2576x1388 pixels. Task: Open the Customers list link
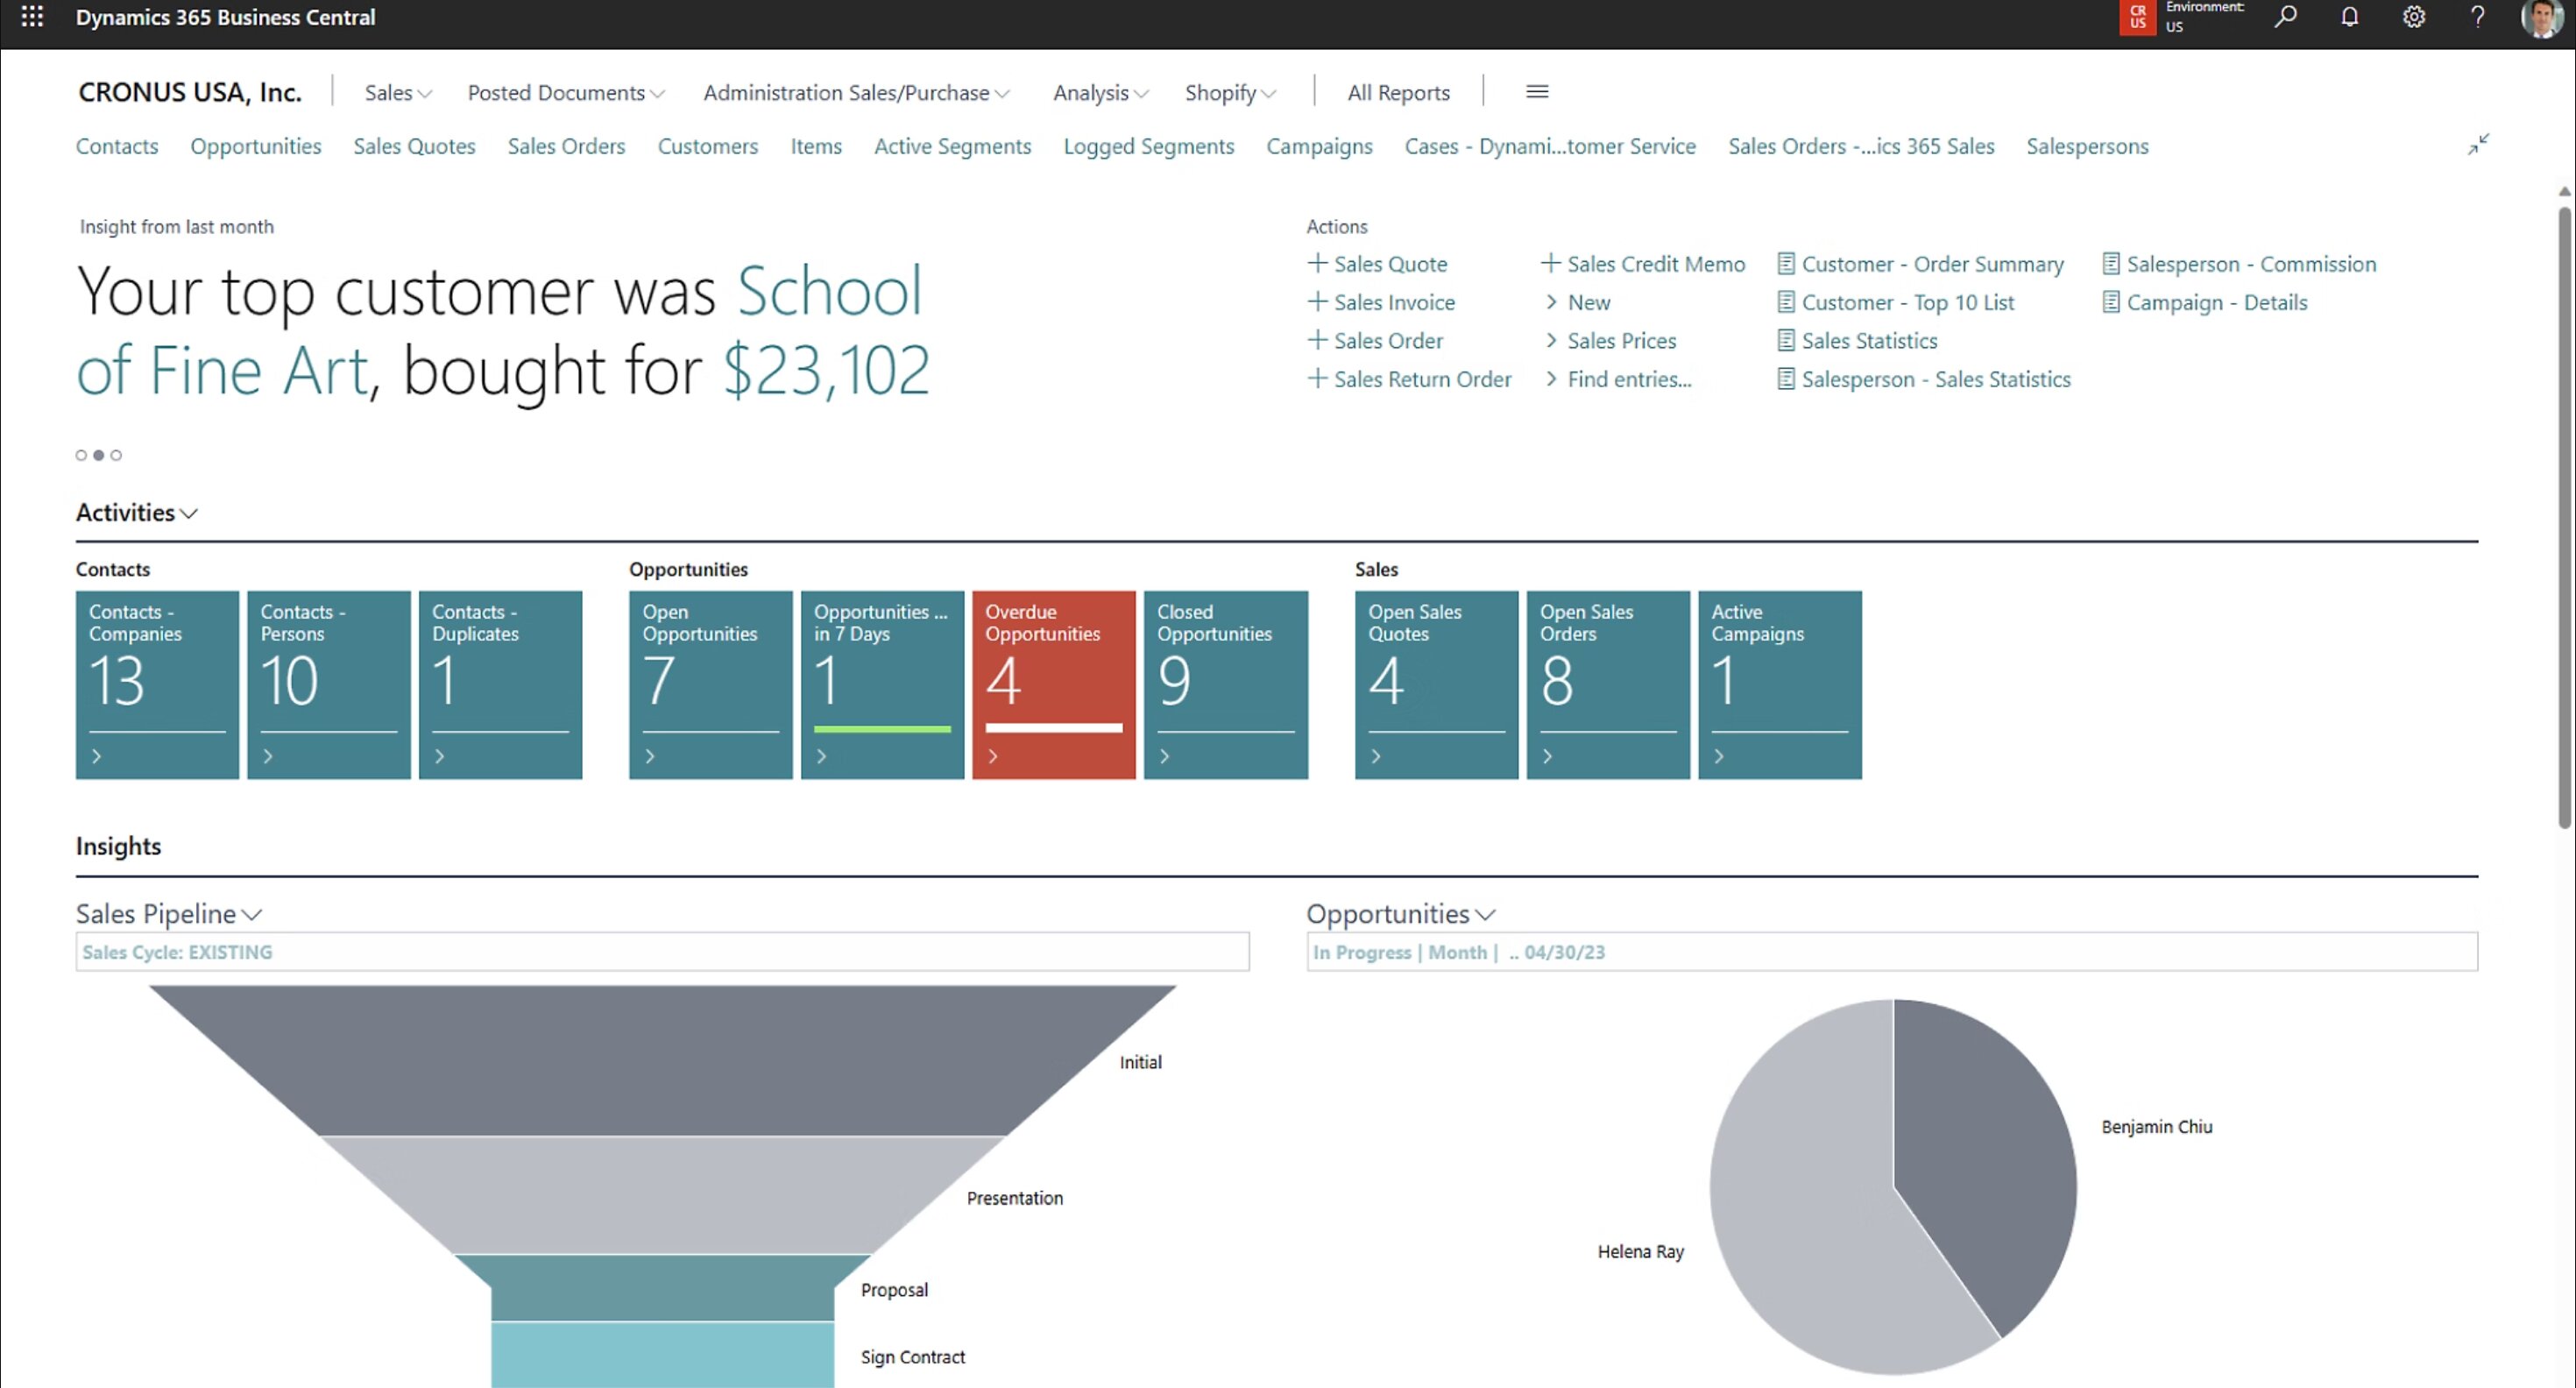coord(707,146)
